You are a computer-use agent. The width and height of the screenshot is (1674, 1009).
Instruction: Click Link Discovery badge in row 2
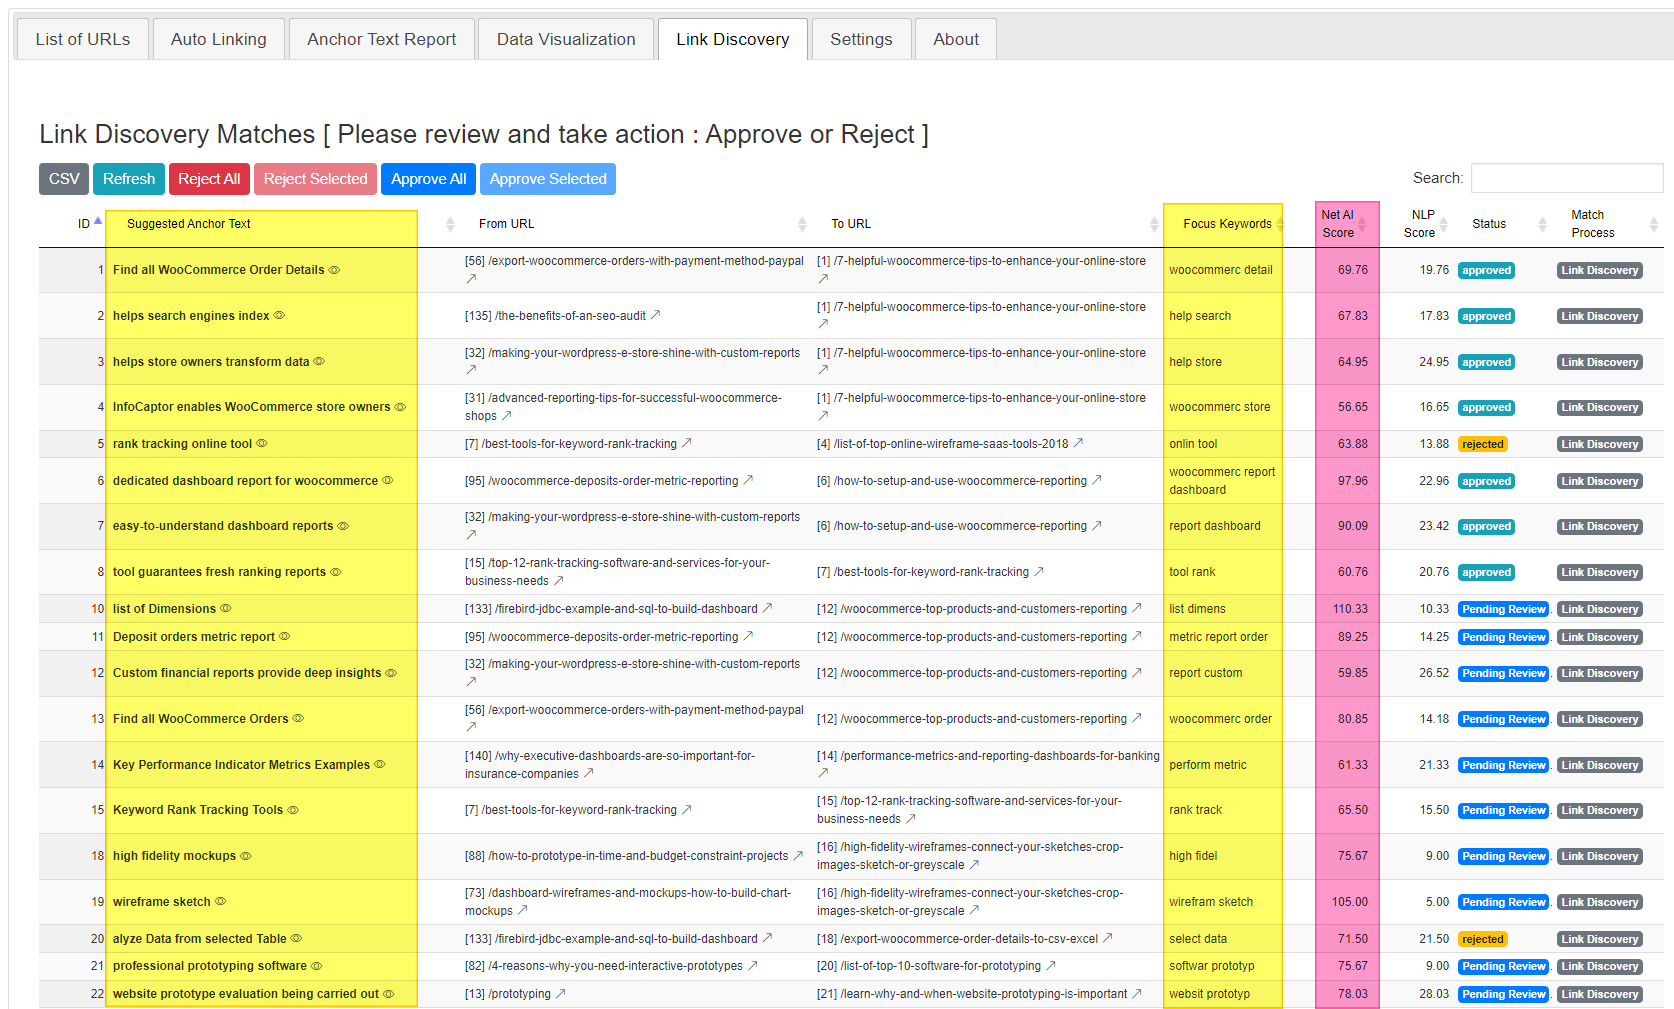tap(1600, 316)
